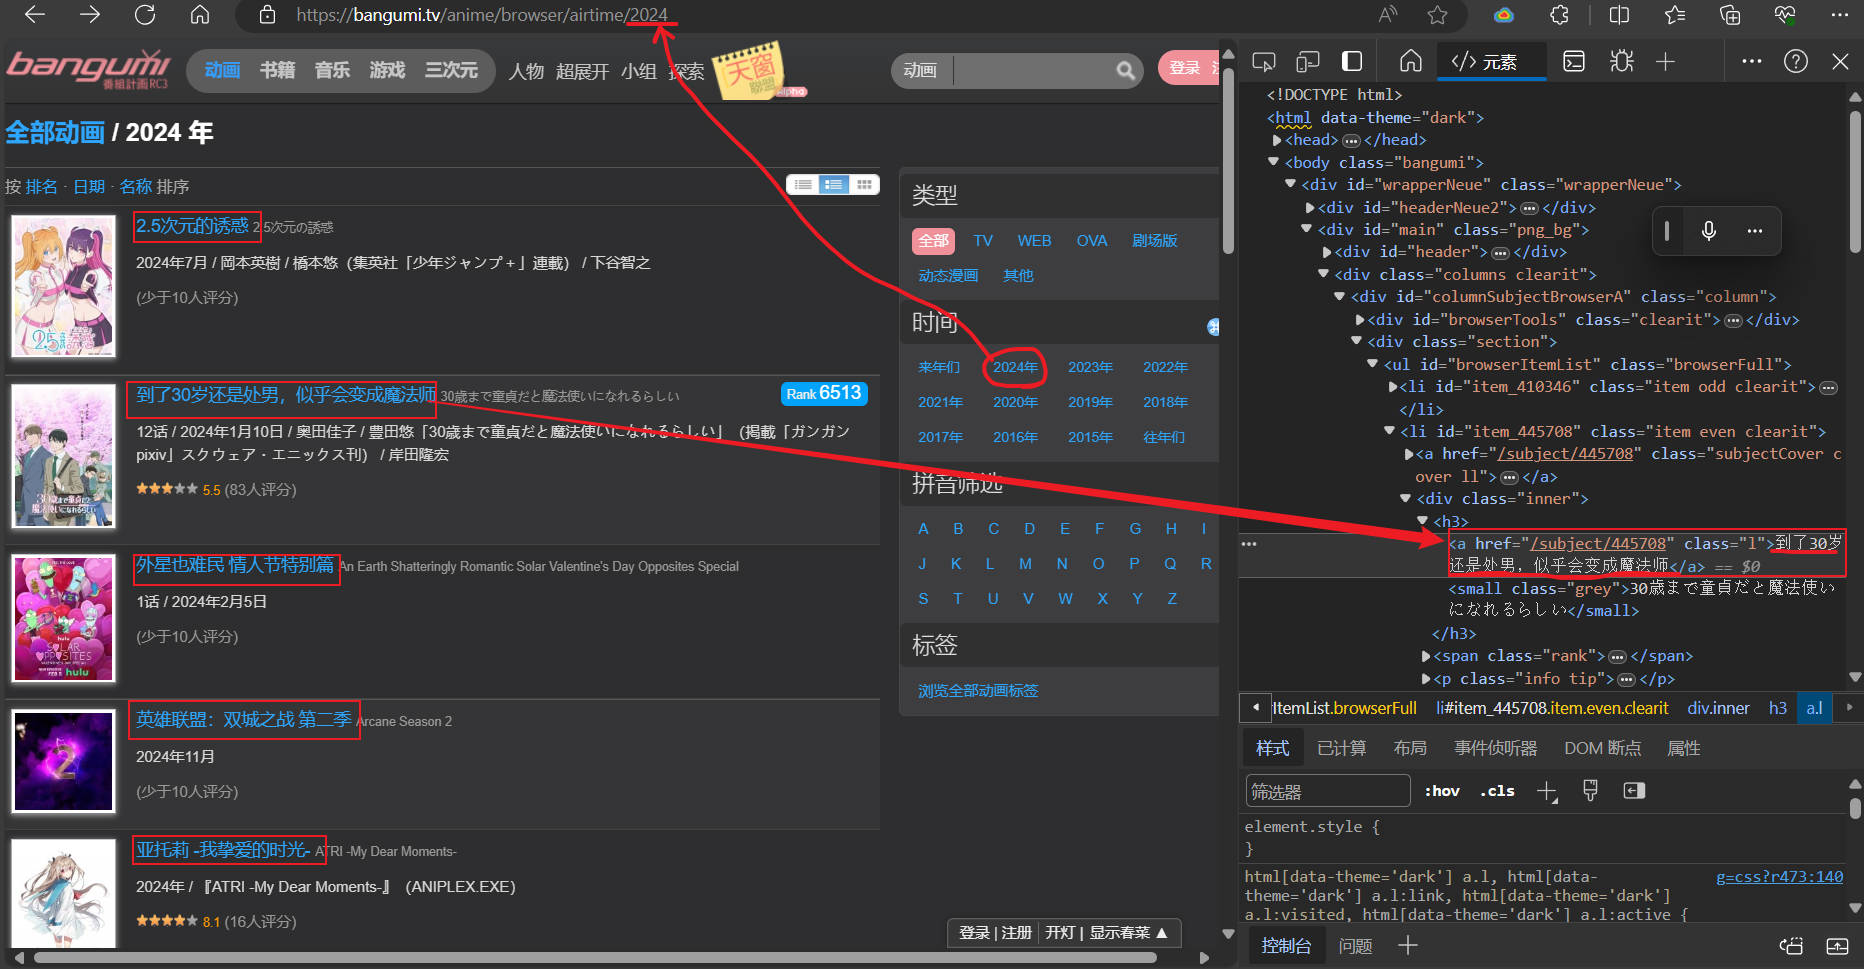The width and height of the screenshot is (1864, 969).
Task: Click the bug-shaped debugger icon in DevTools
Action: [x=1621, y=62]
